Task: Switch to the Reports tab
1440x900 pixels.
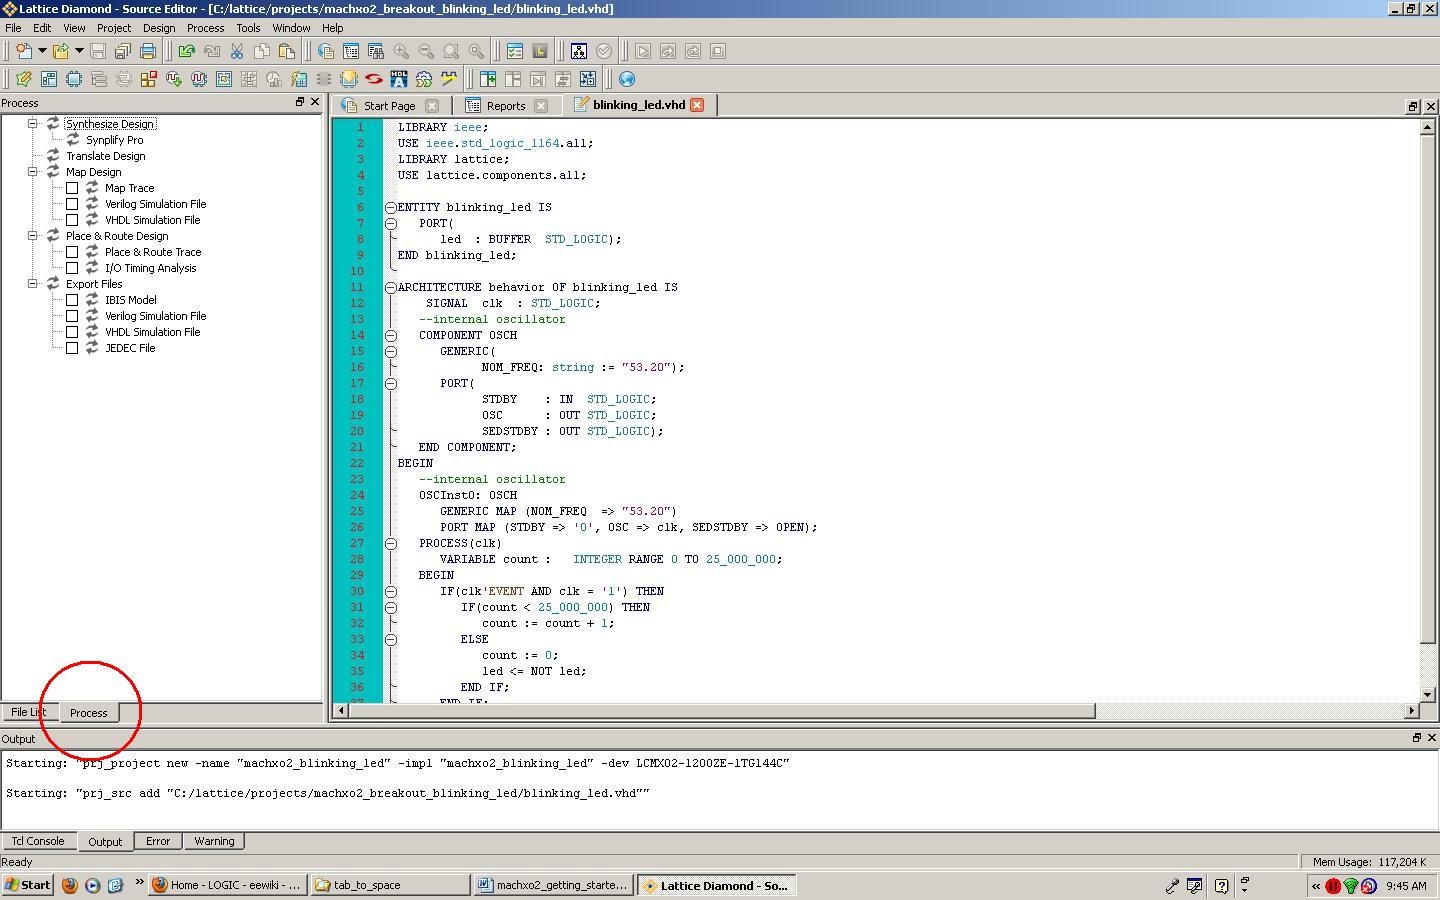Action: pos(505,106)
